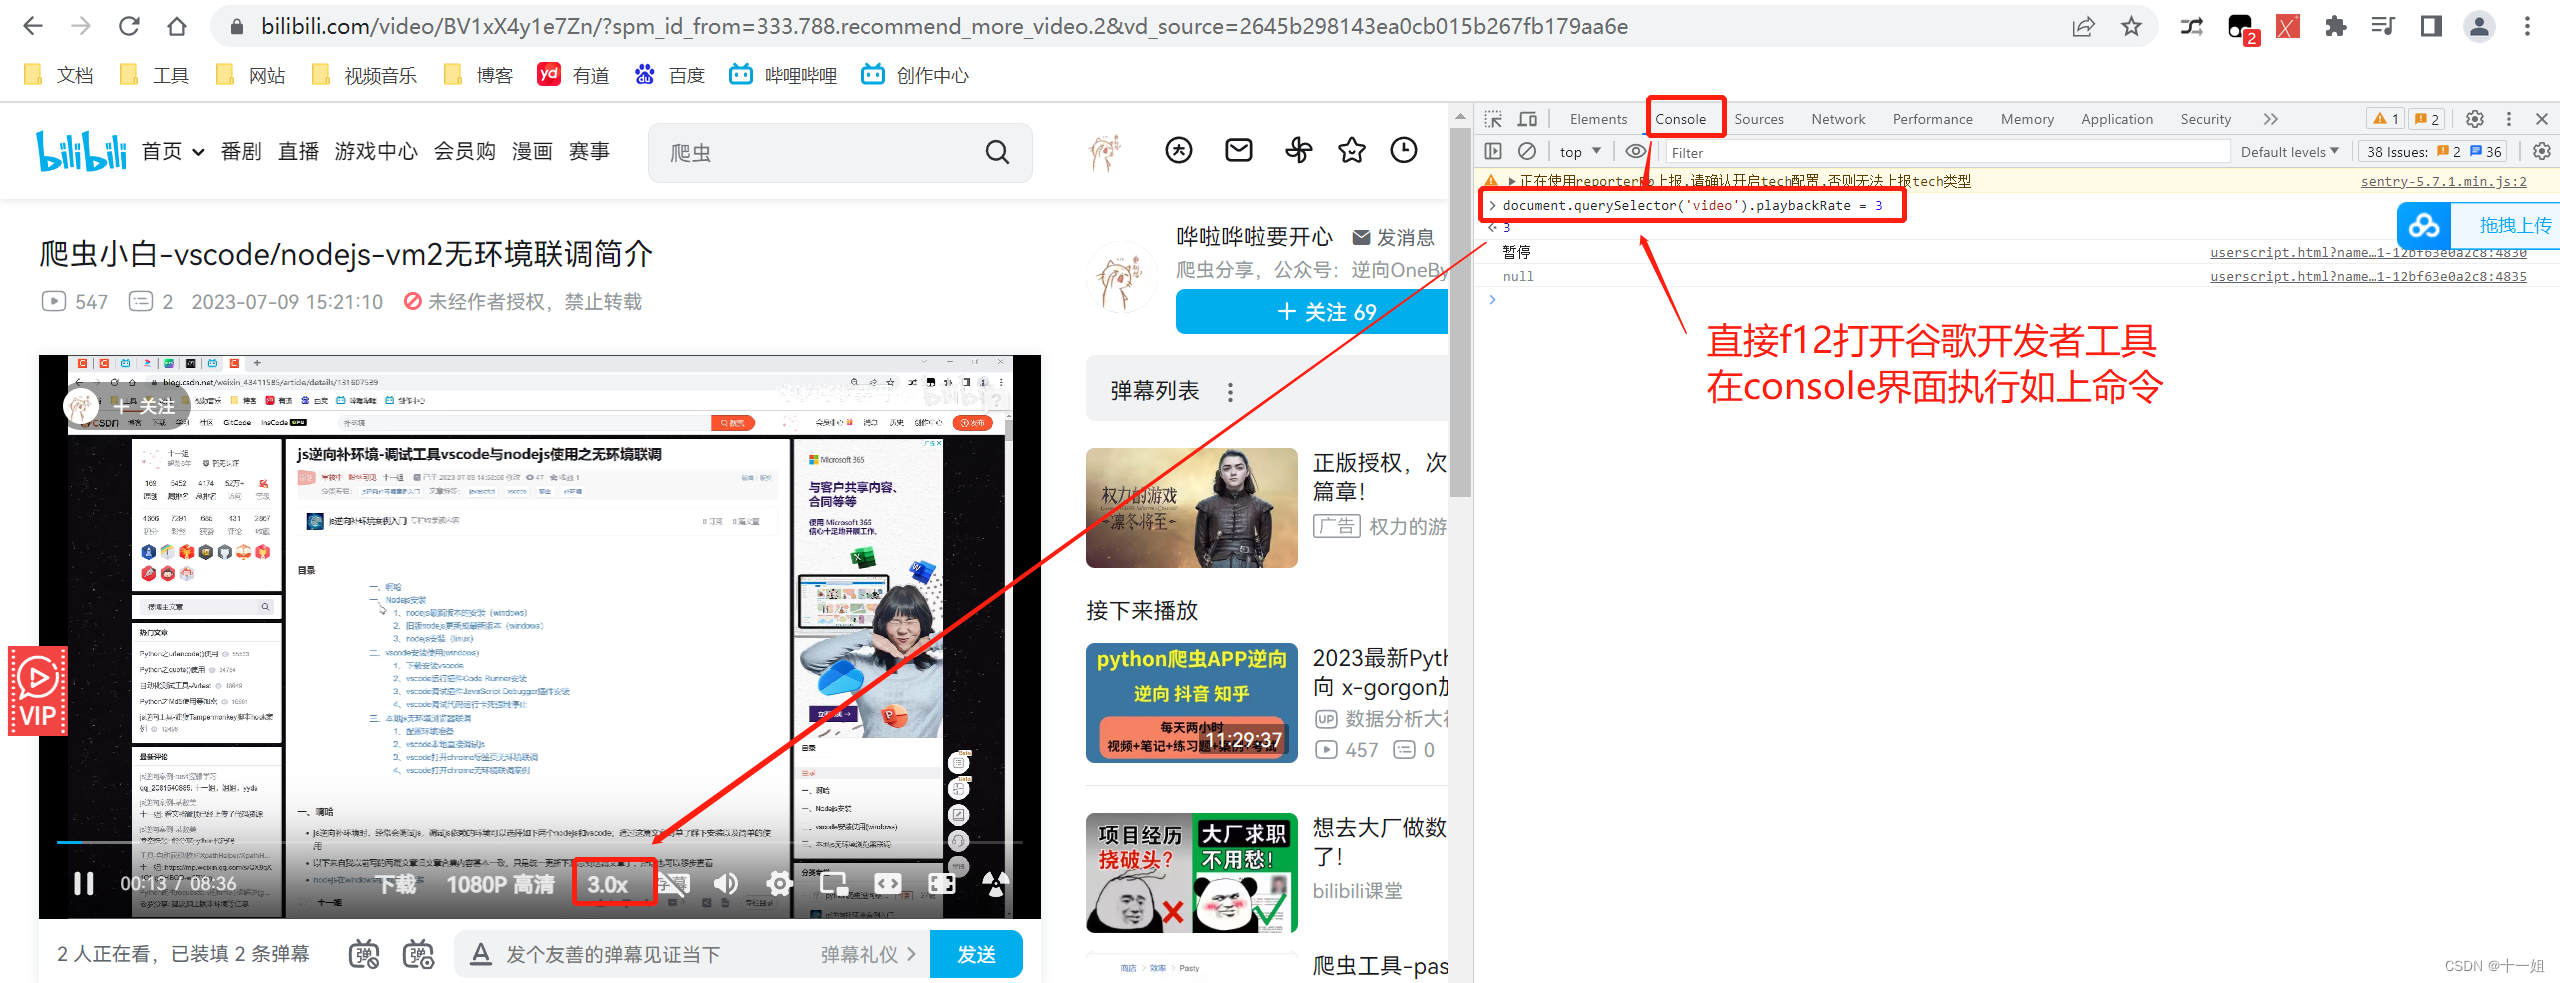The height and width of the screenshot is (983, 2560).
Task: Change the 1080P 高清 quality setting
Action: (x=500, y=885)
